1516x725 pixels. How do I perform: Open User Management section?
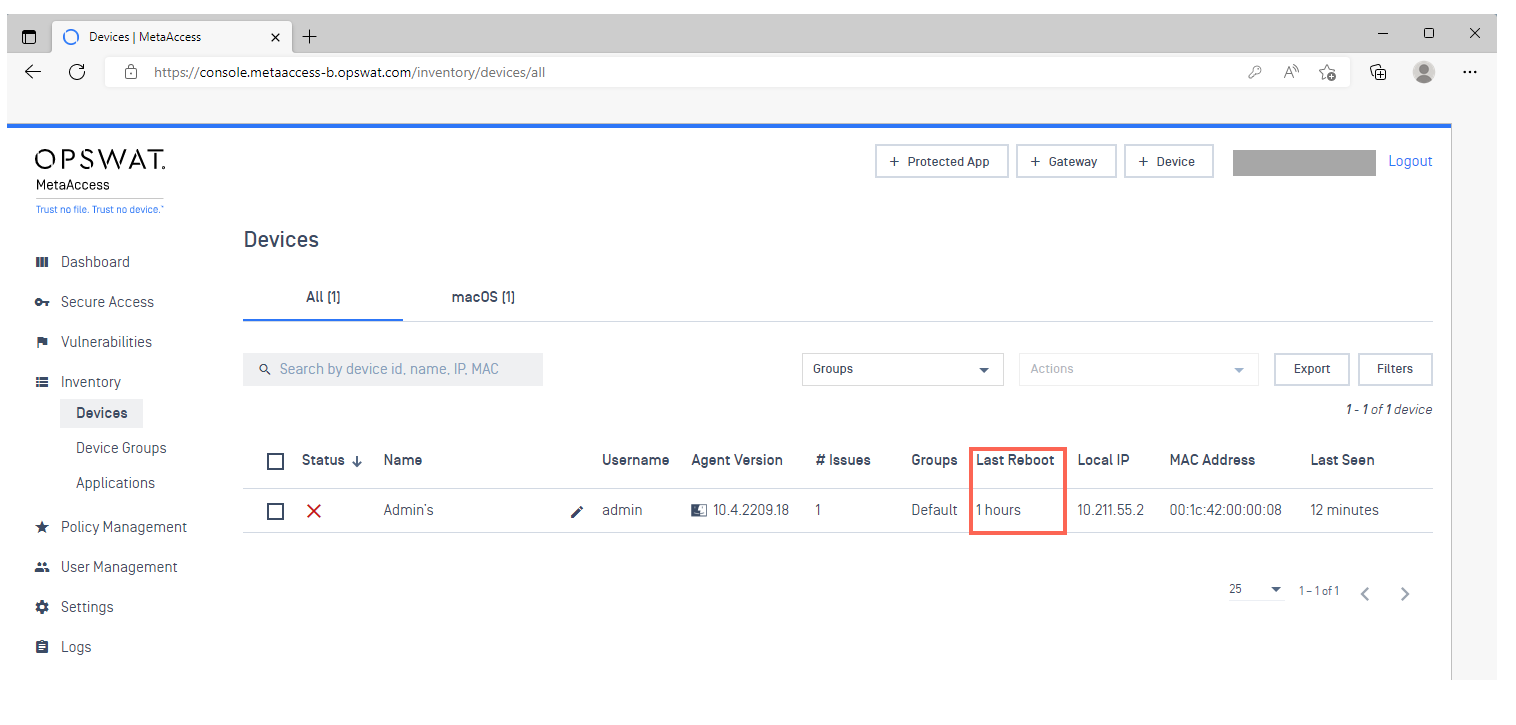point(119,567)
